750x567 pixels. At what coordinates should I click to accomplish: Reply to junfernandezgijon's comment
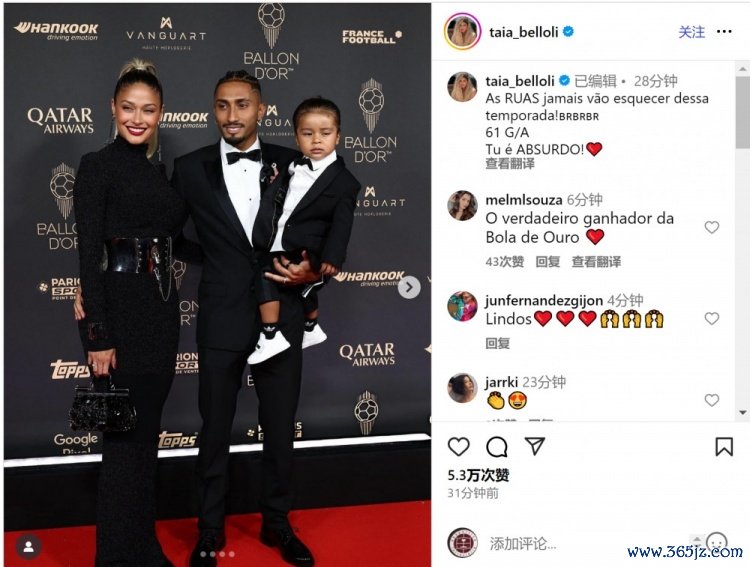click(x=497, y=343)
